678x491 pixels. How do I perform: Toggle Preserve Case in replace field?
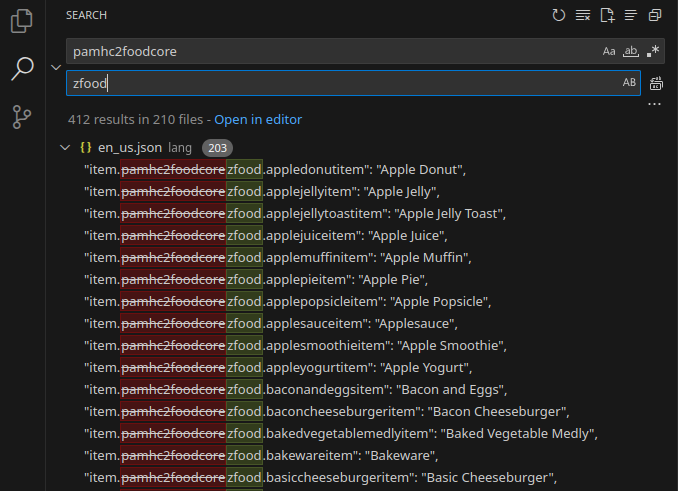[x=629, y=83]
